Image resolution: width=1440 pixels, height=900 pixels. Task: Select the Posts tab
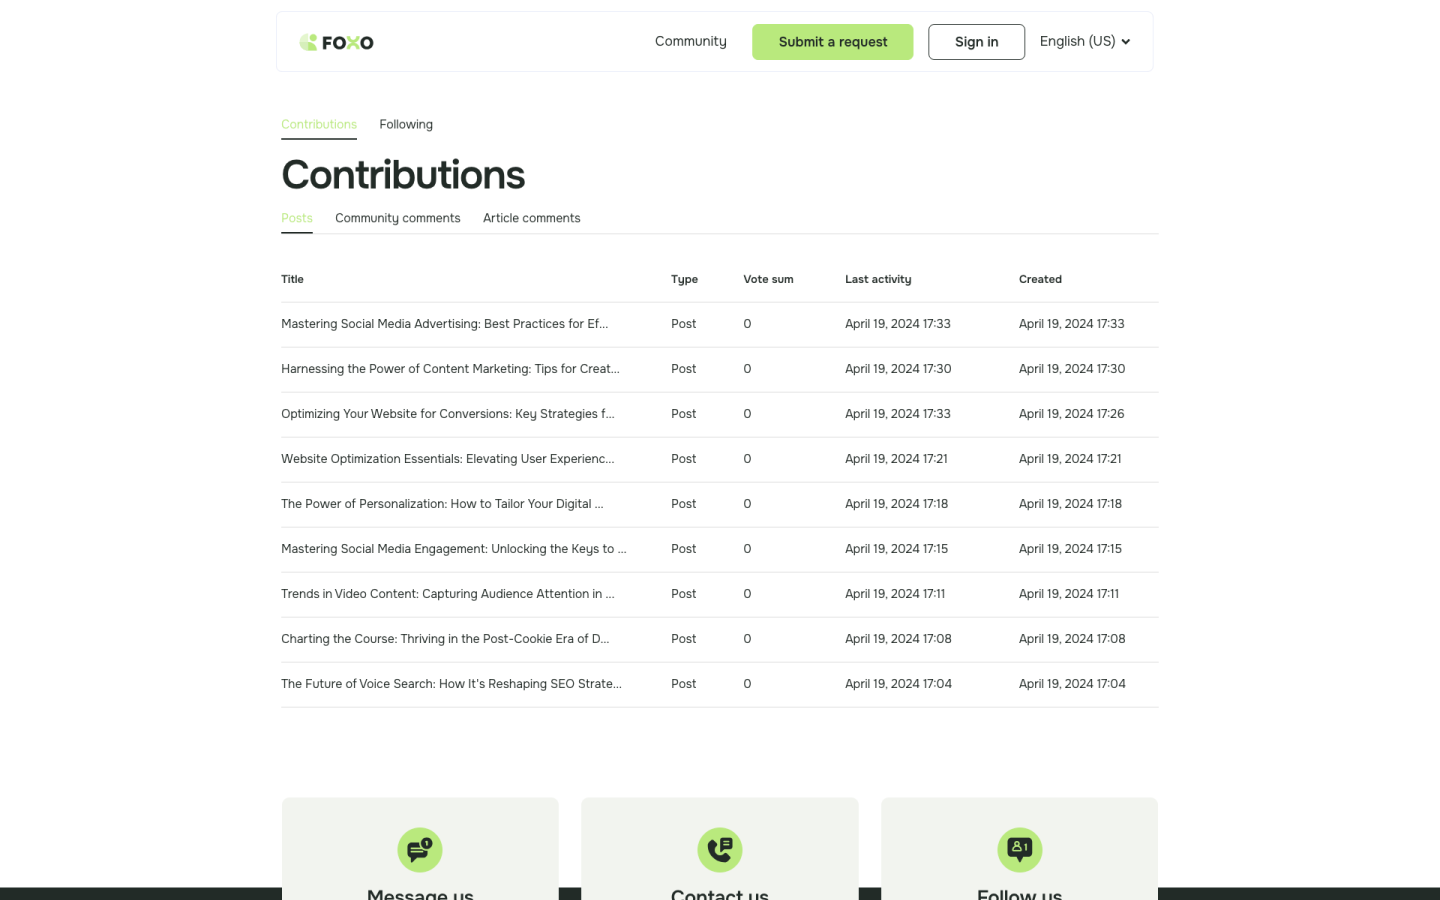tap(297, 218)
